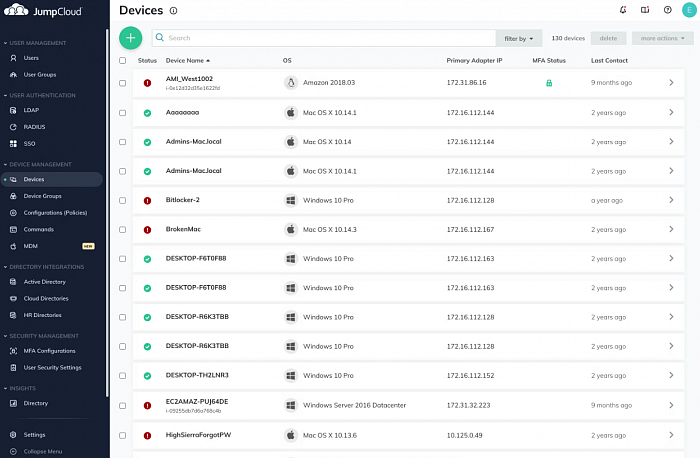Click the info icon beside Devices title
The image size is (700, 458).
click(x=173, y=11)
